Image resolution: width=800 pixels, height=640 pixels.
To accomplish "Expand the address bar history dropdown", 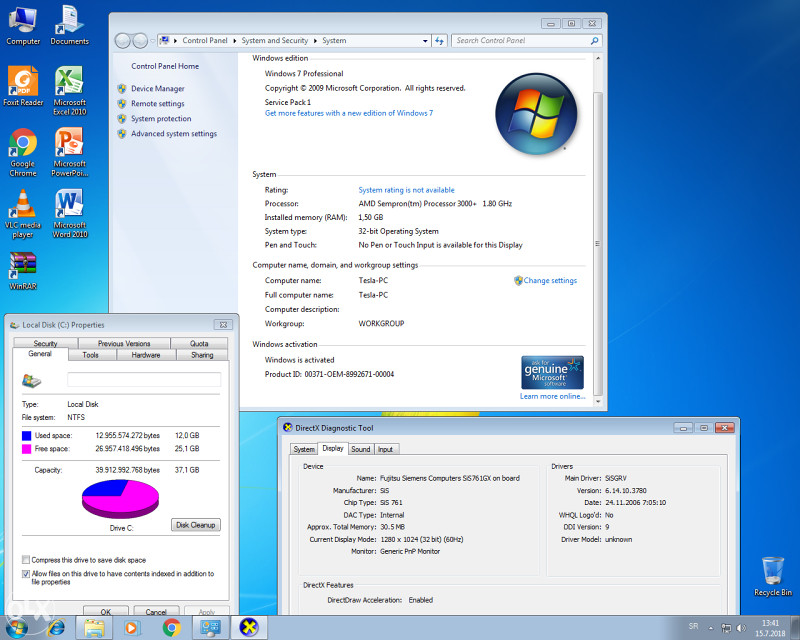I will [x=424, y=41].
